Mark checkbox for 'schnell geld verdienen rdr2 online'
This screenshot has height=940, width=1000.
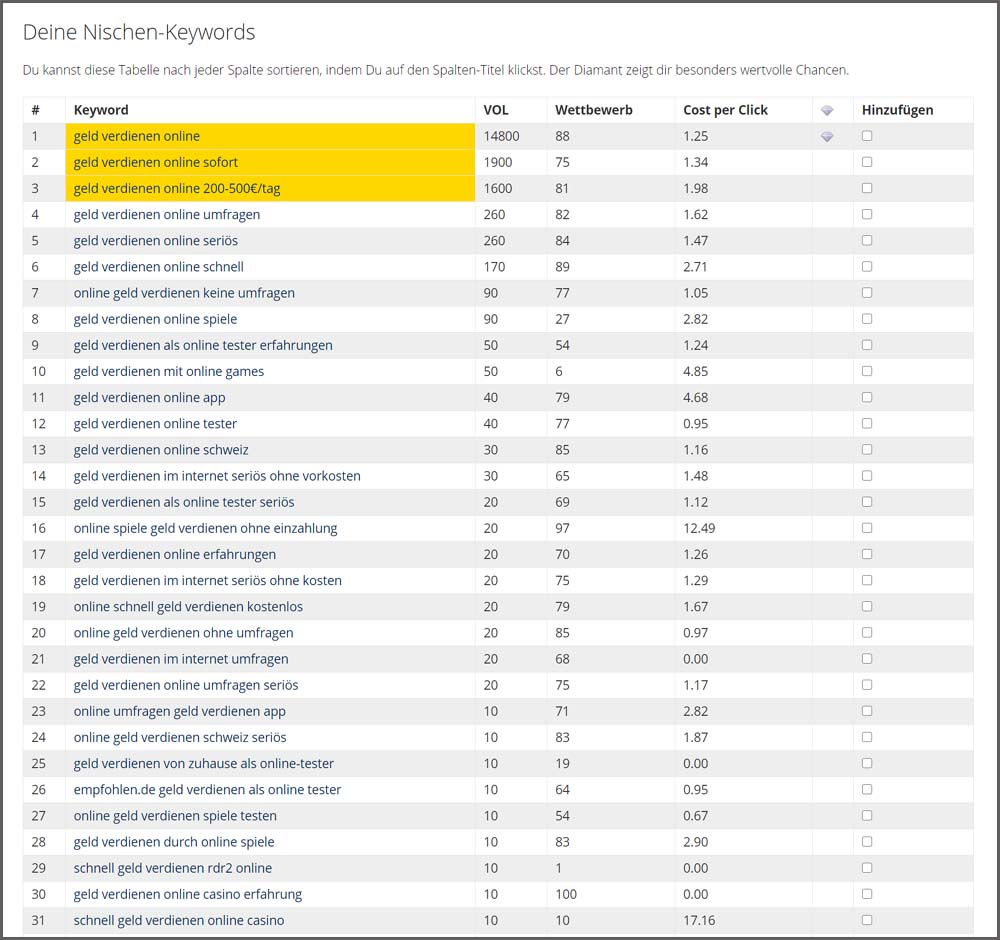pyautogui.click(x=867, y=868)
